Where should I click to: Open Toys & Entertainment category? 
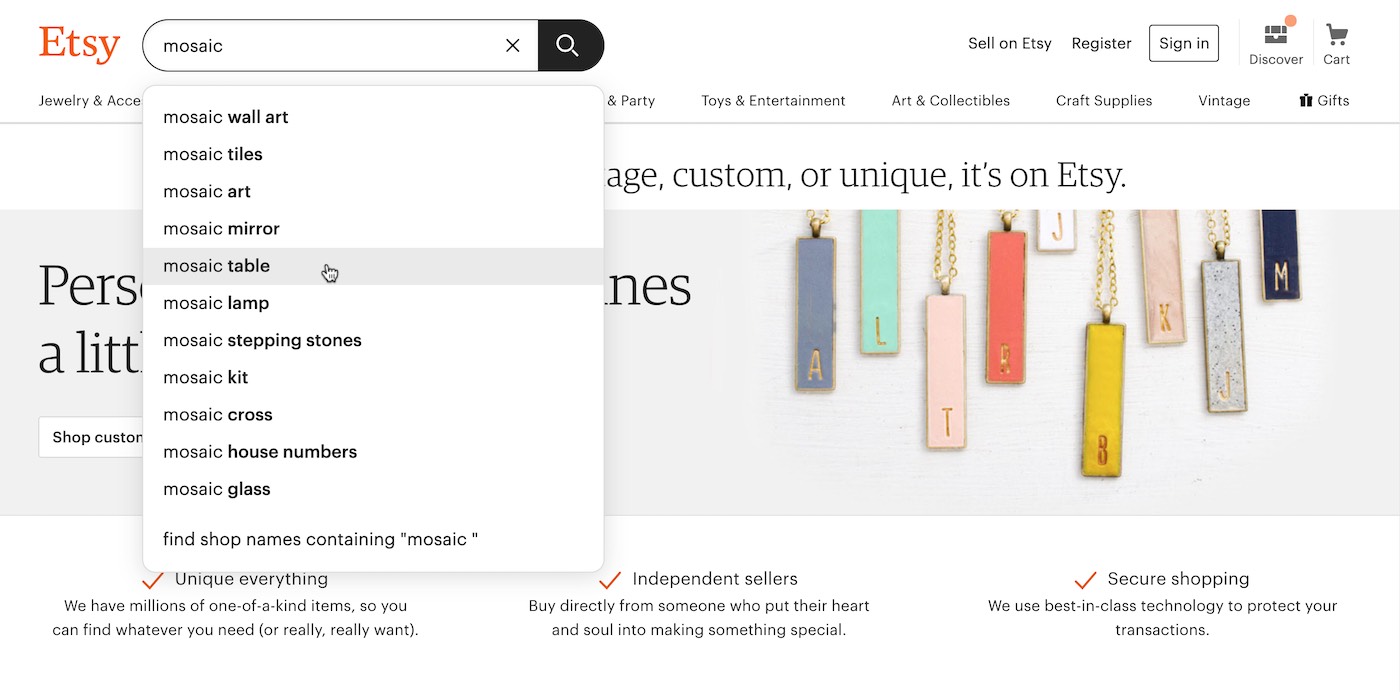point(773,101)
